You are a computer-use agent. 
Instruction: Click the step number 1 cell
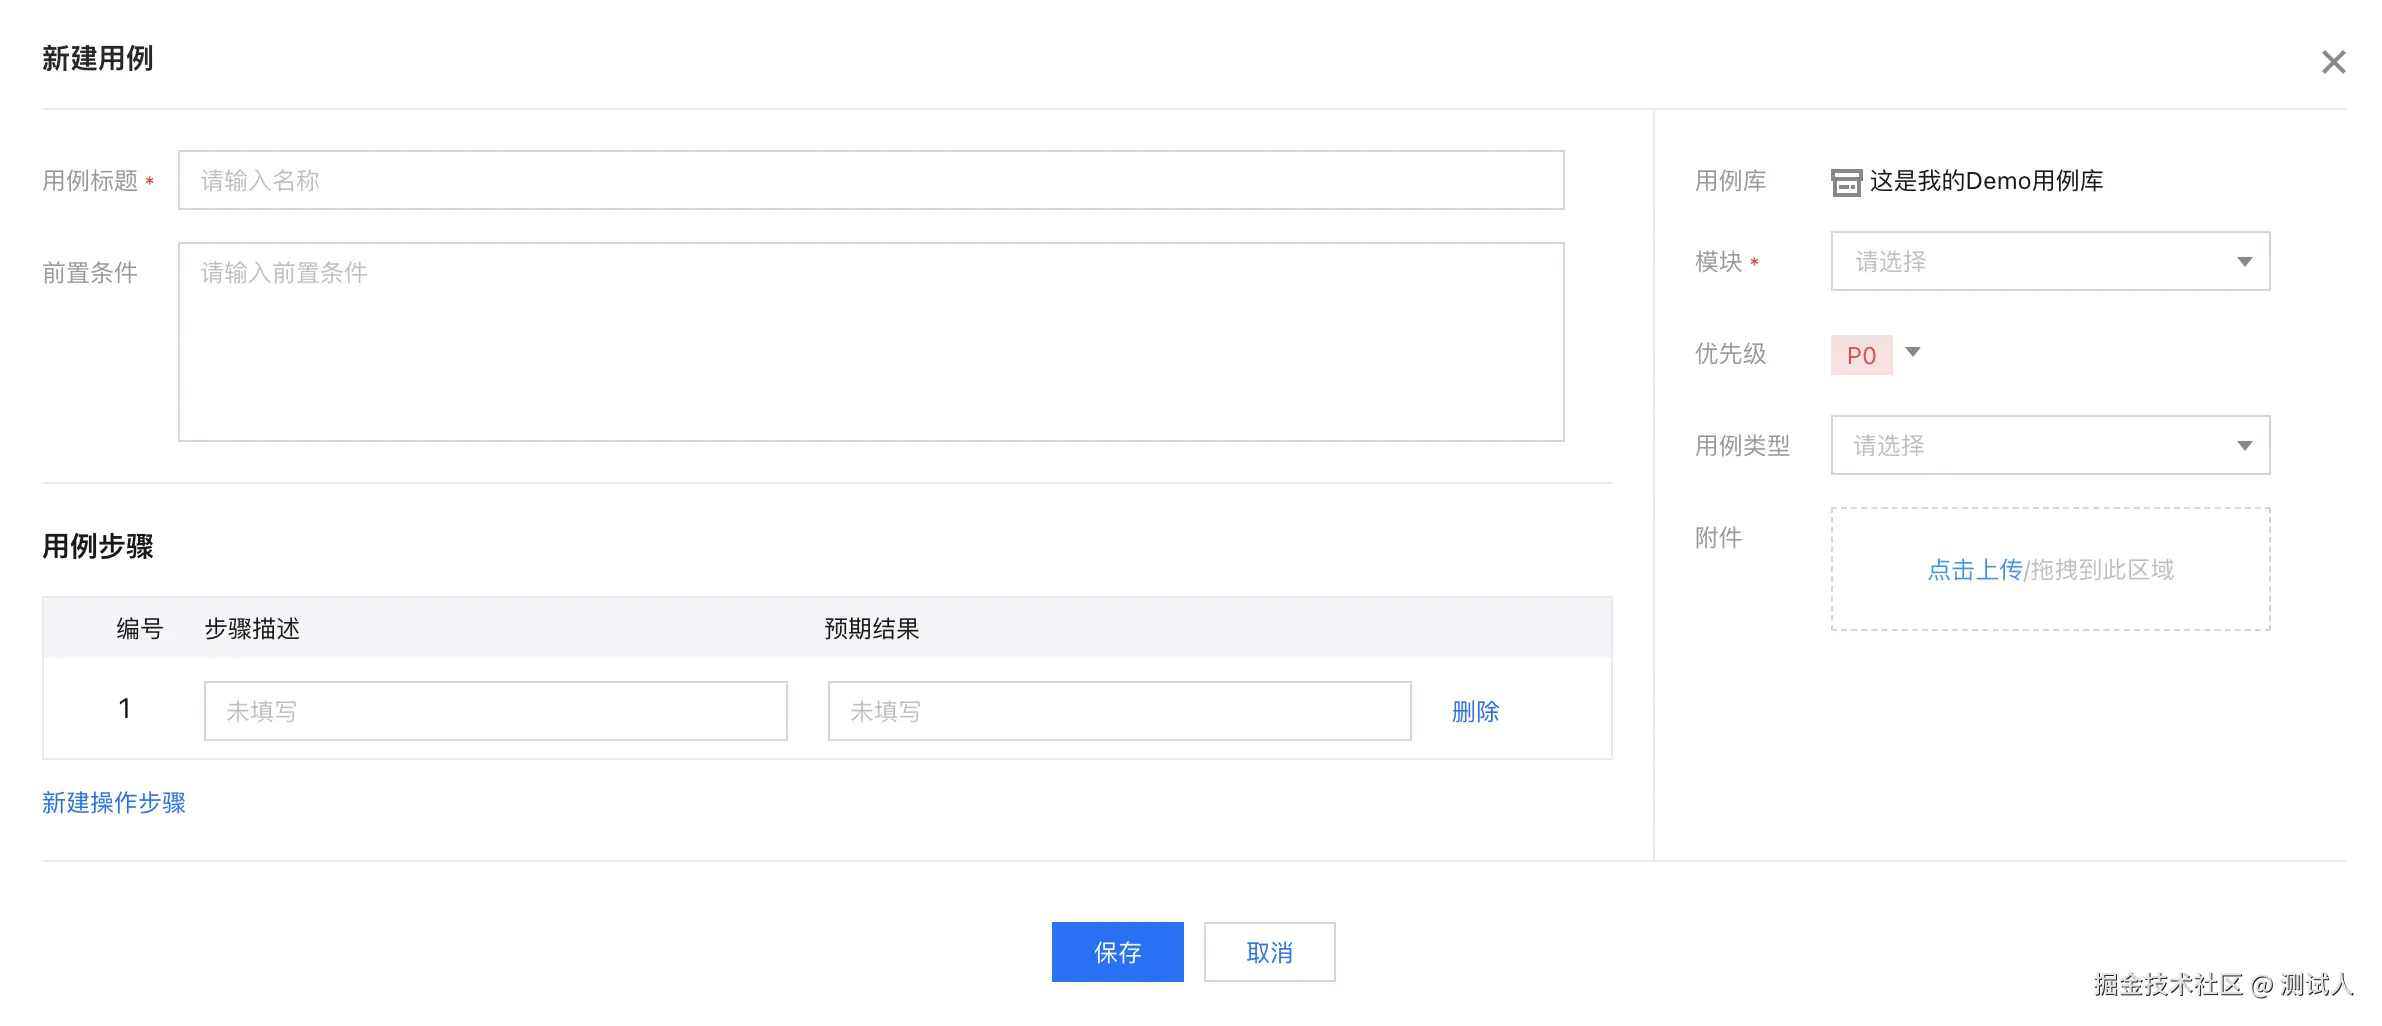pos(125,709)
